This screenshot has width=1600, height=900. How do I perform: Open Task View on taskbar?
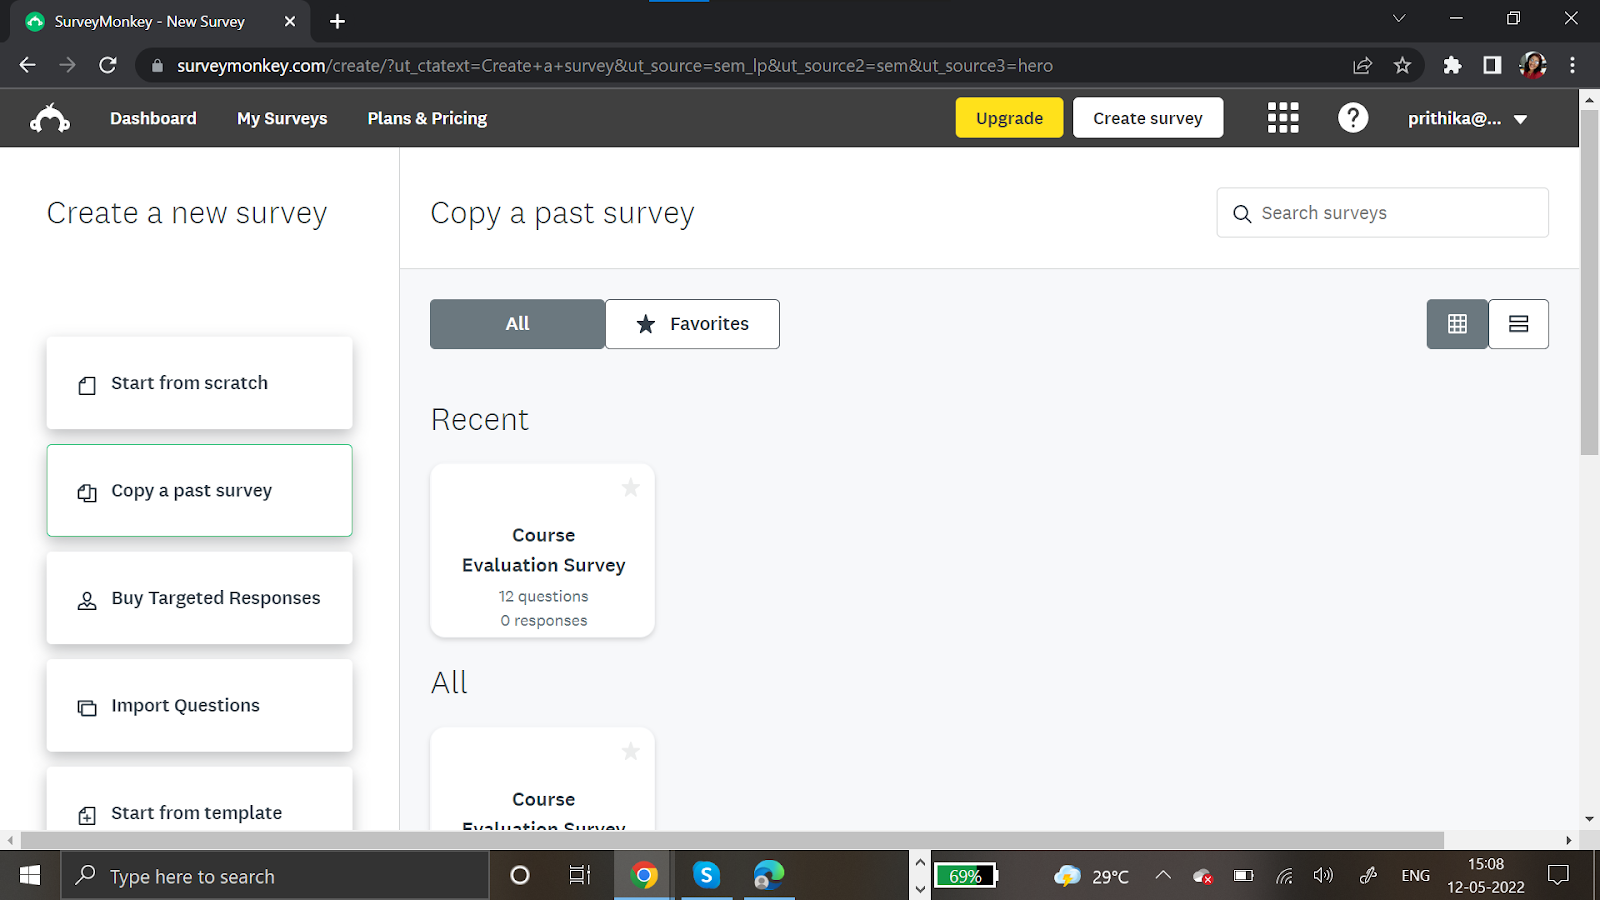(580, 876)
